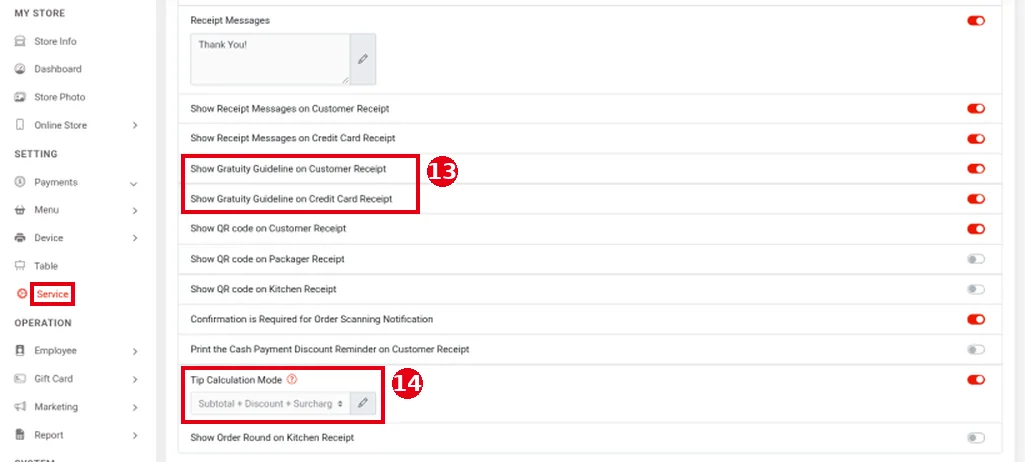Expand the Menu chevron

tap(135, 210)
